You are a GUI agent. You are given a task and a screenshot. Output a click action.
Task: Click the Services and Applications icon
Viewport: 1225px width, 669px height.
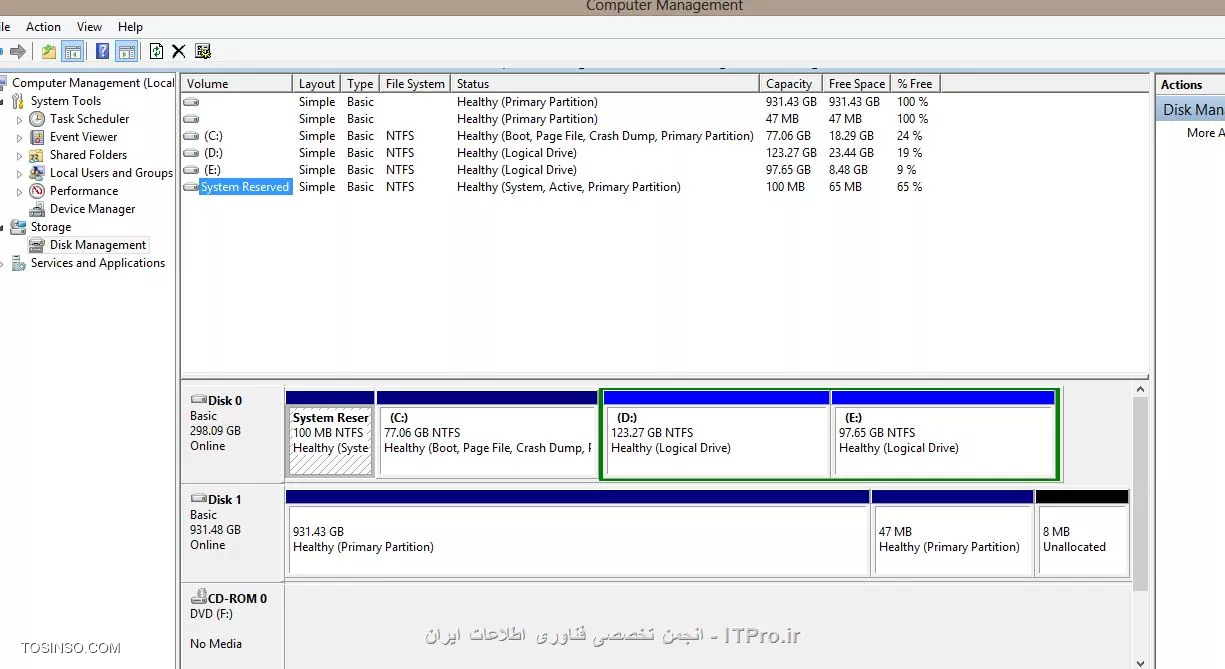(x=18, y=263)
